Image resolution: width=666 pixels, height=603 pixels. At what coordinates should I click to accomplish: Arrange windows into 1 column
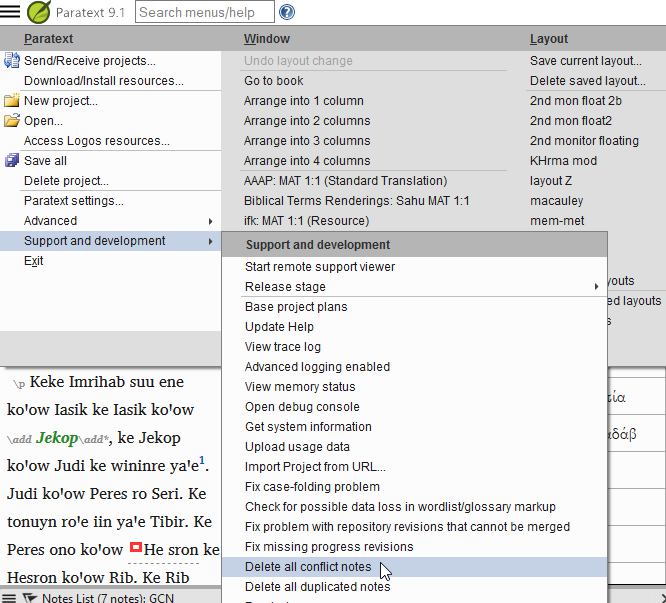point(304,101)
